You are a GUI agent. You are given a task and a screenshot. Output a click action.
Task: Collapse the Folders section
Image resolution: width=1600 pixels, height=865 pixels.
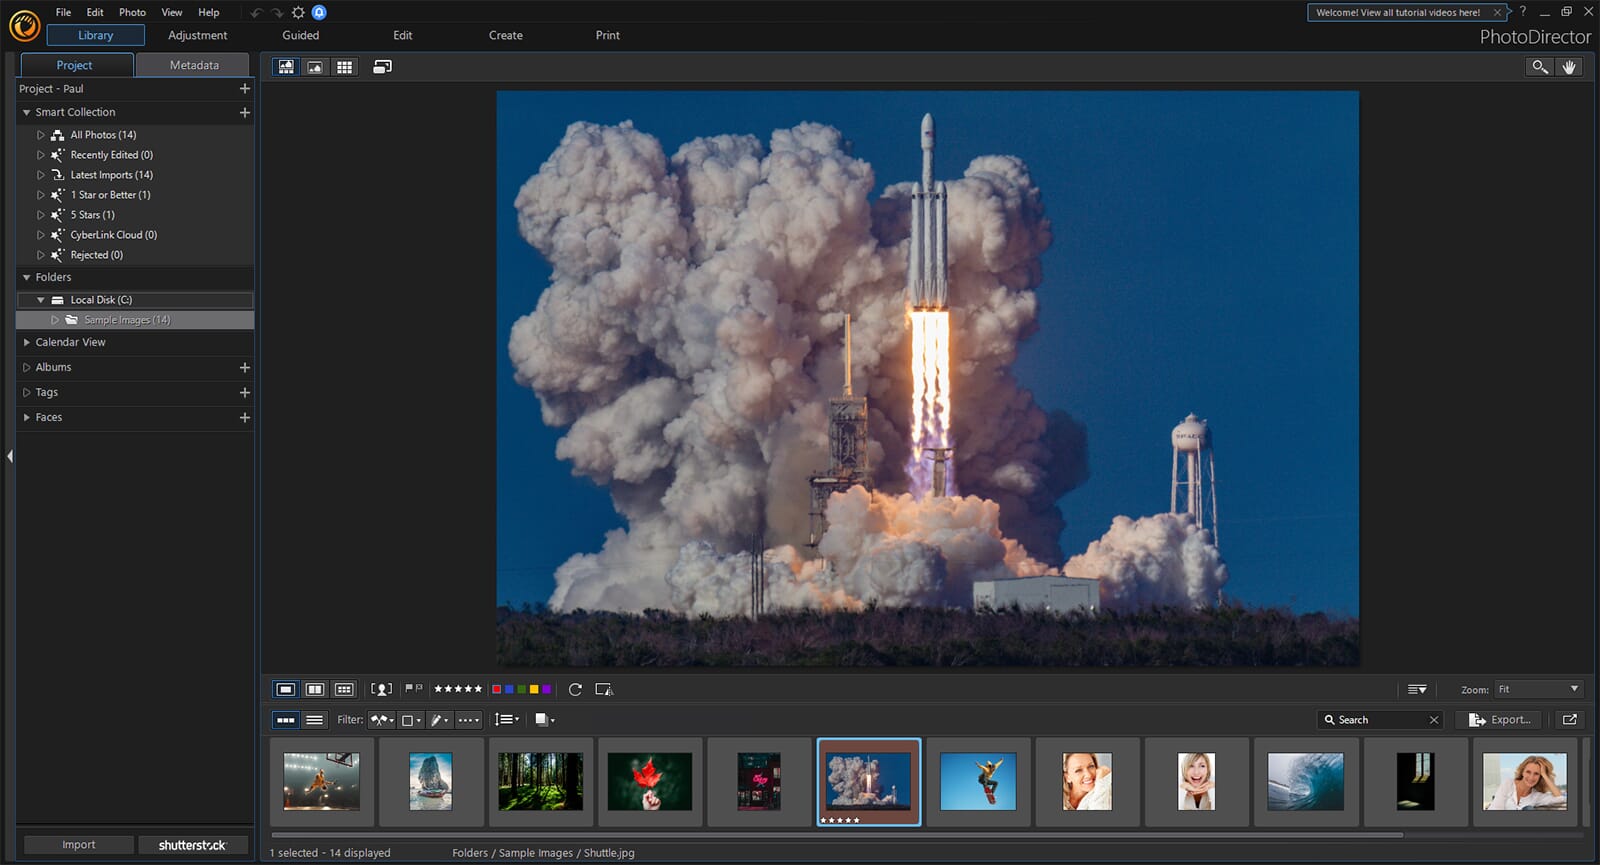pos(27,278)
